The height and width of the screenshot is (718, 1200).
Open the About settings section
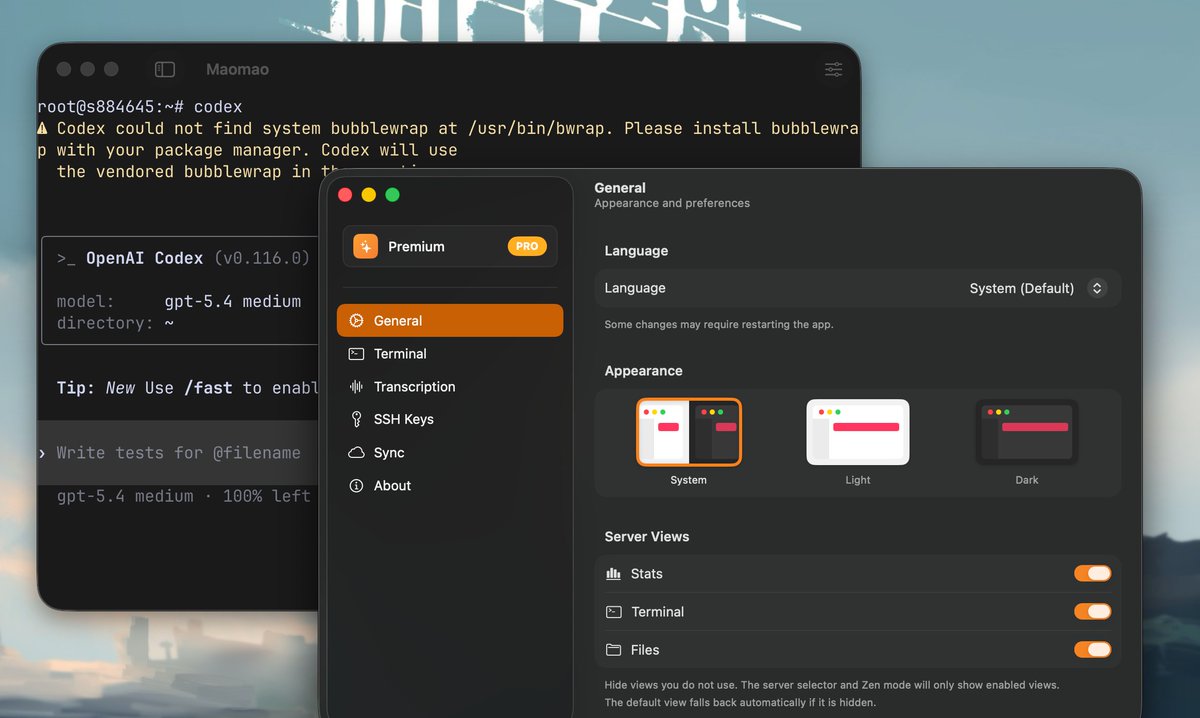click(x=450, y=485)
